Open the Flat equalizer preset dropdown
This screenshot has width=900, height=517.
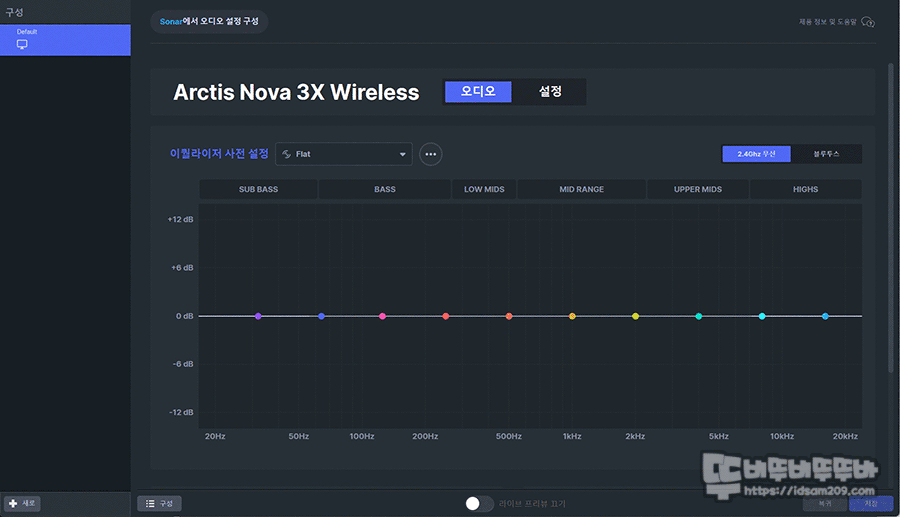(344, 154)
